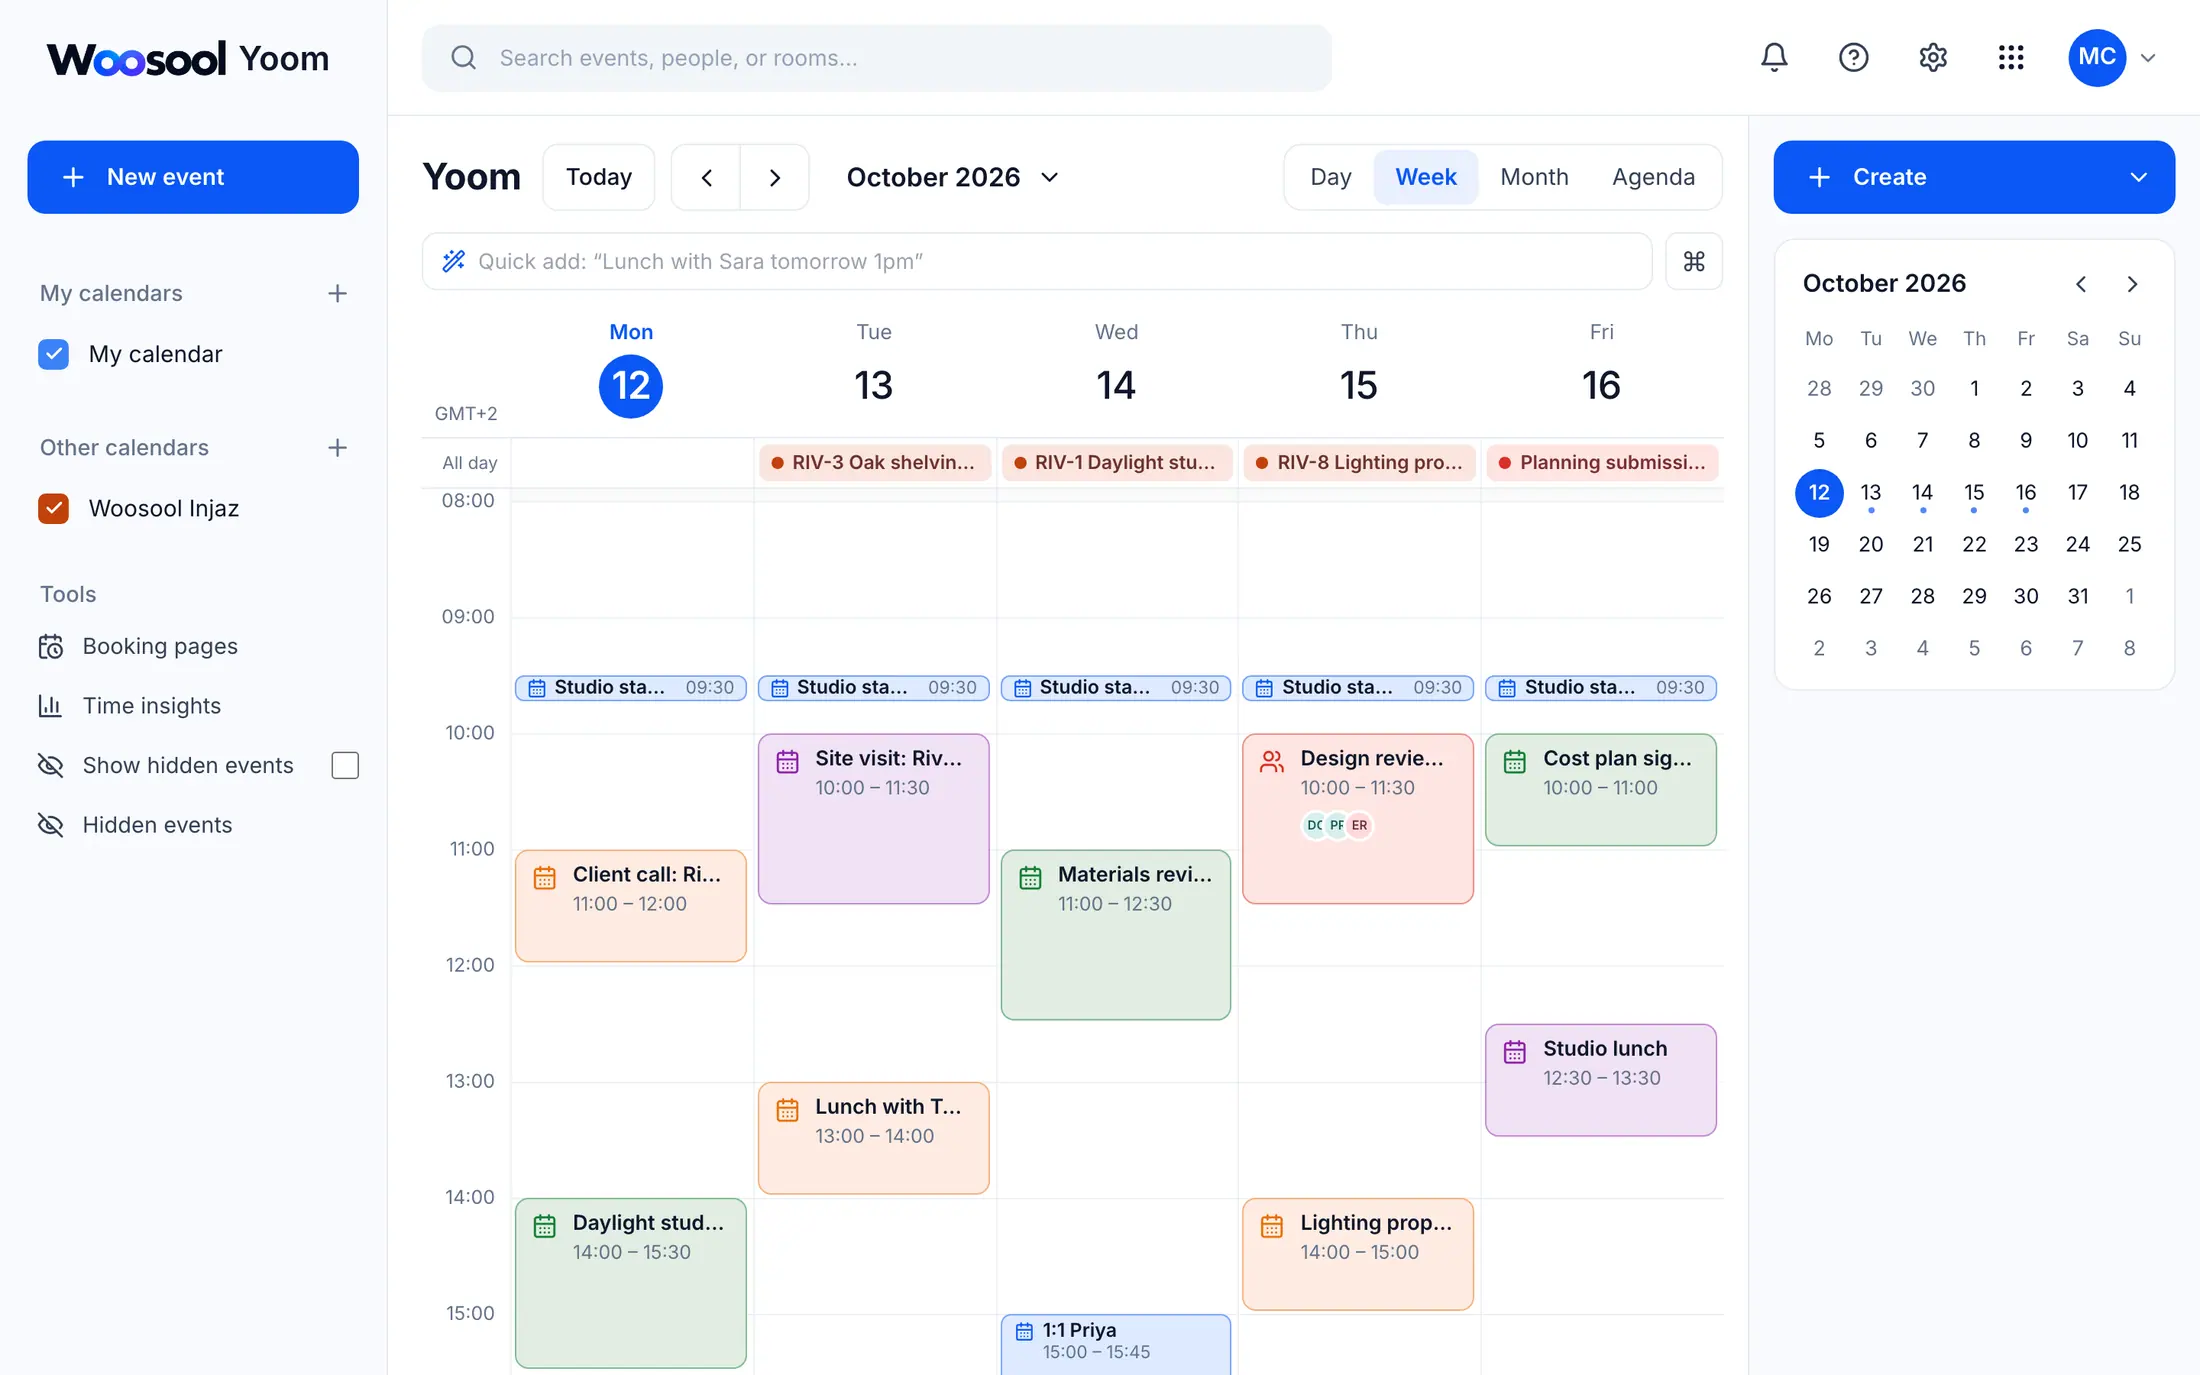Add a calendar under My calendars

coord(337,293)
